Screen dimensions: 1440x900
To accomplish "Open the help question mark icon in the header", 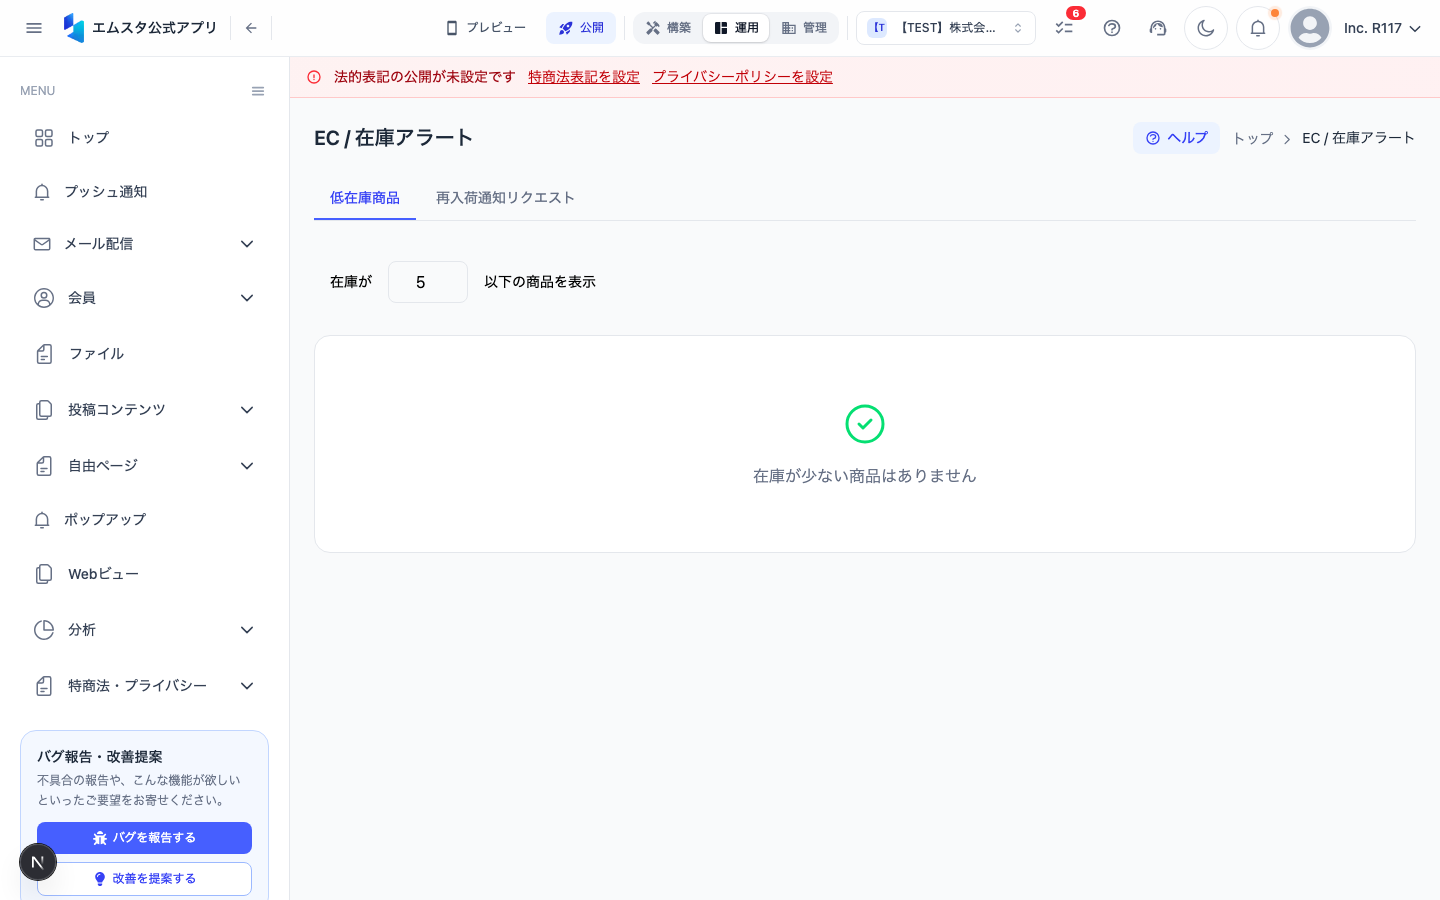I will [x=1112, y=28].
